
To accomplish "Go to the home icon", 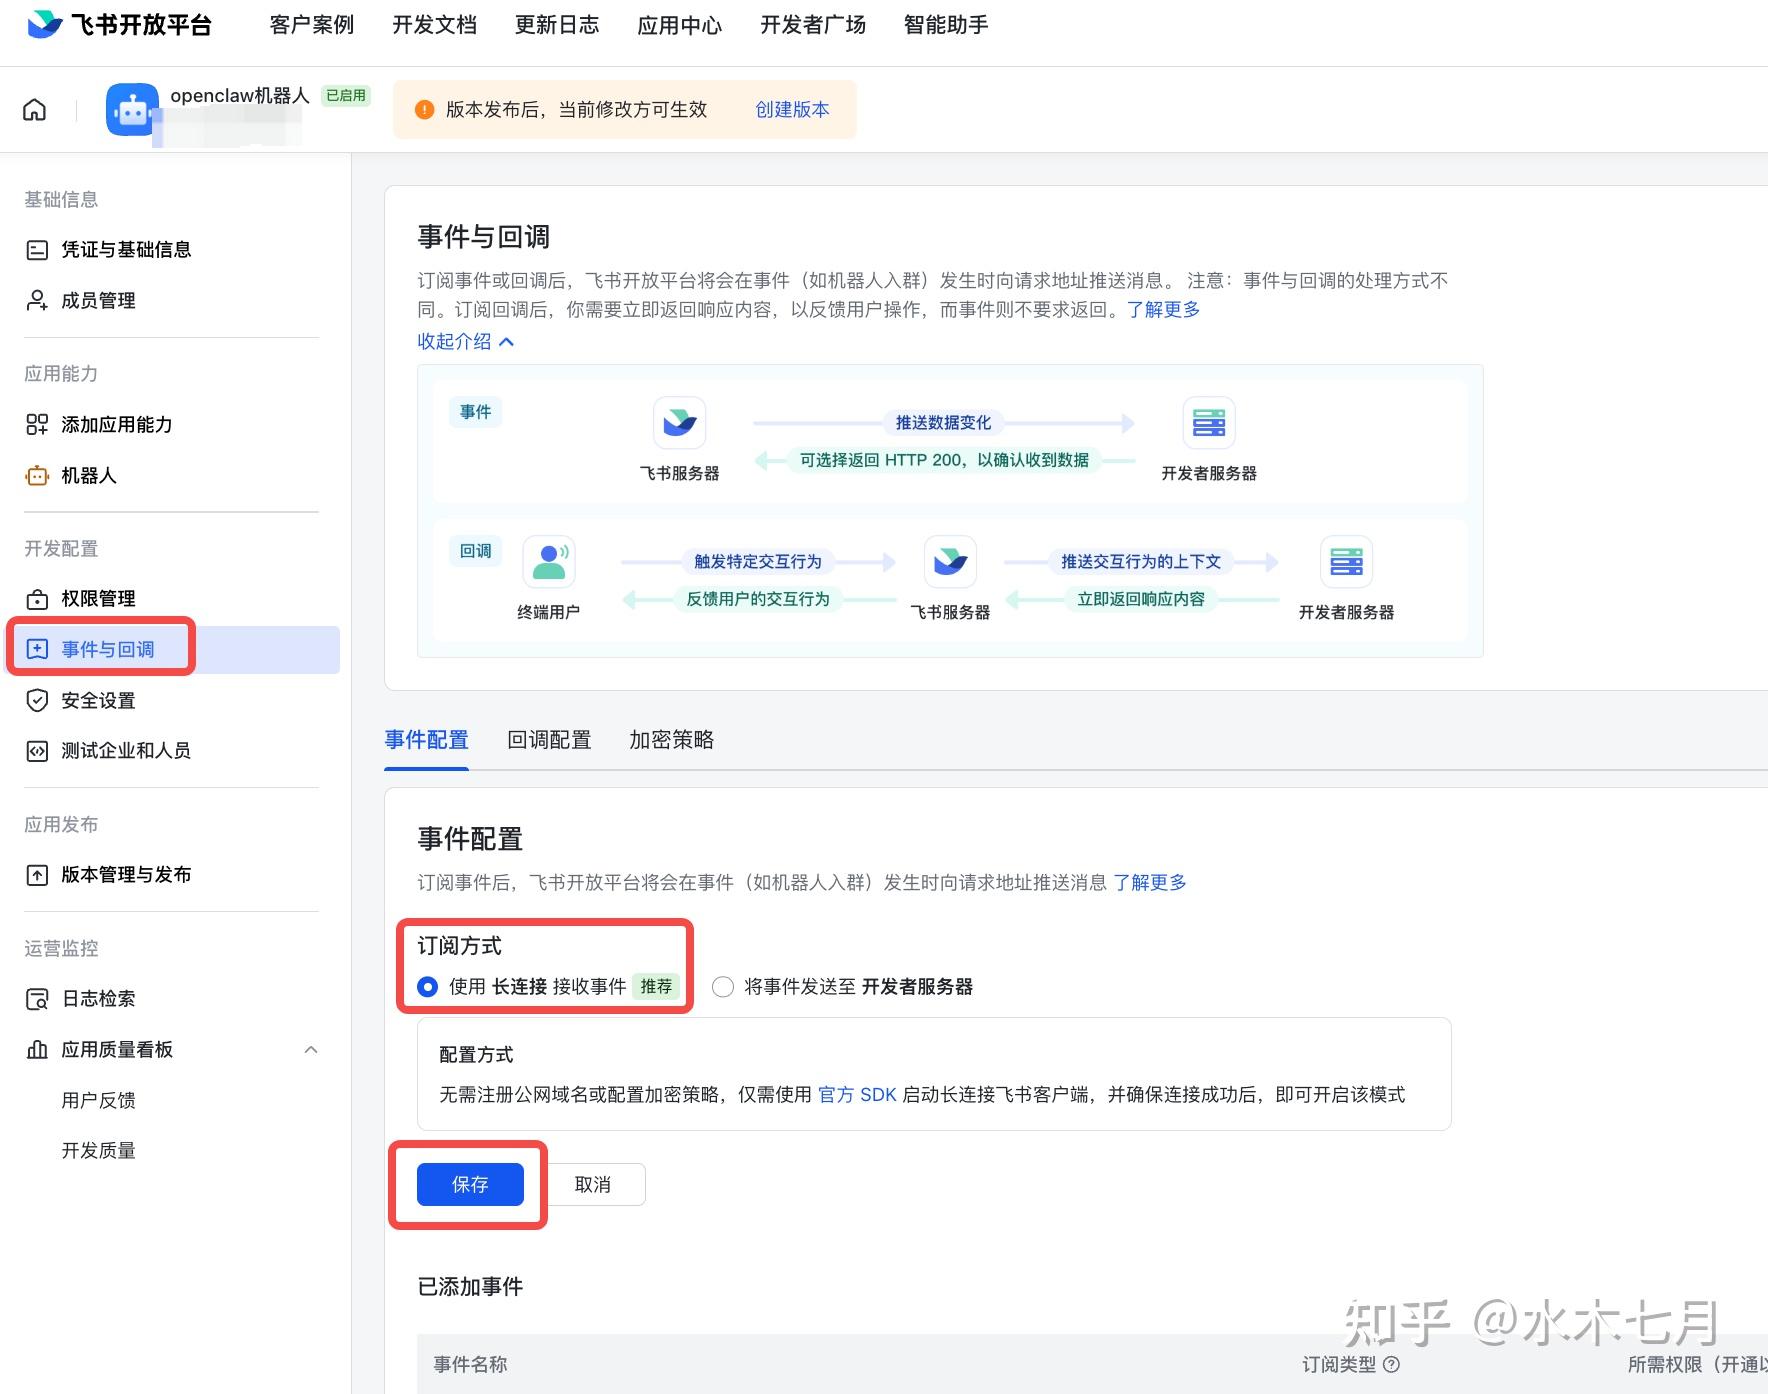I will pos(35,110).
